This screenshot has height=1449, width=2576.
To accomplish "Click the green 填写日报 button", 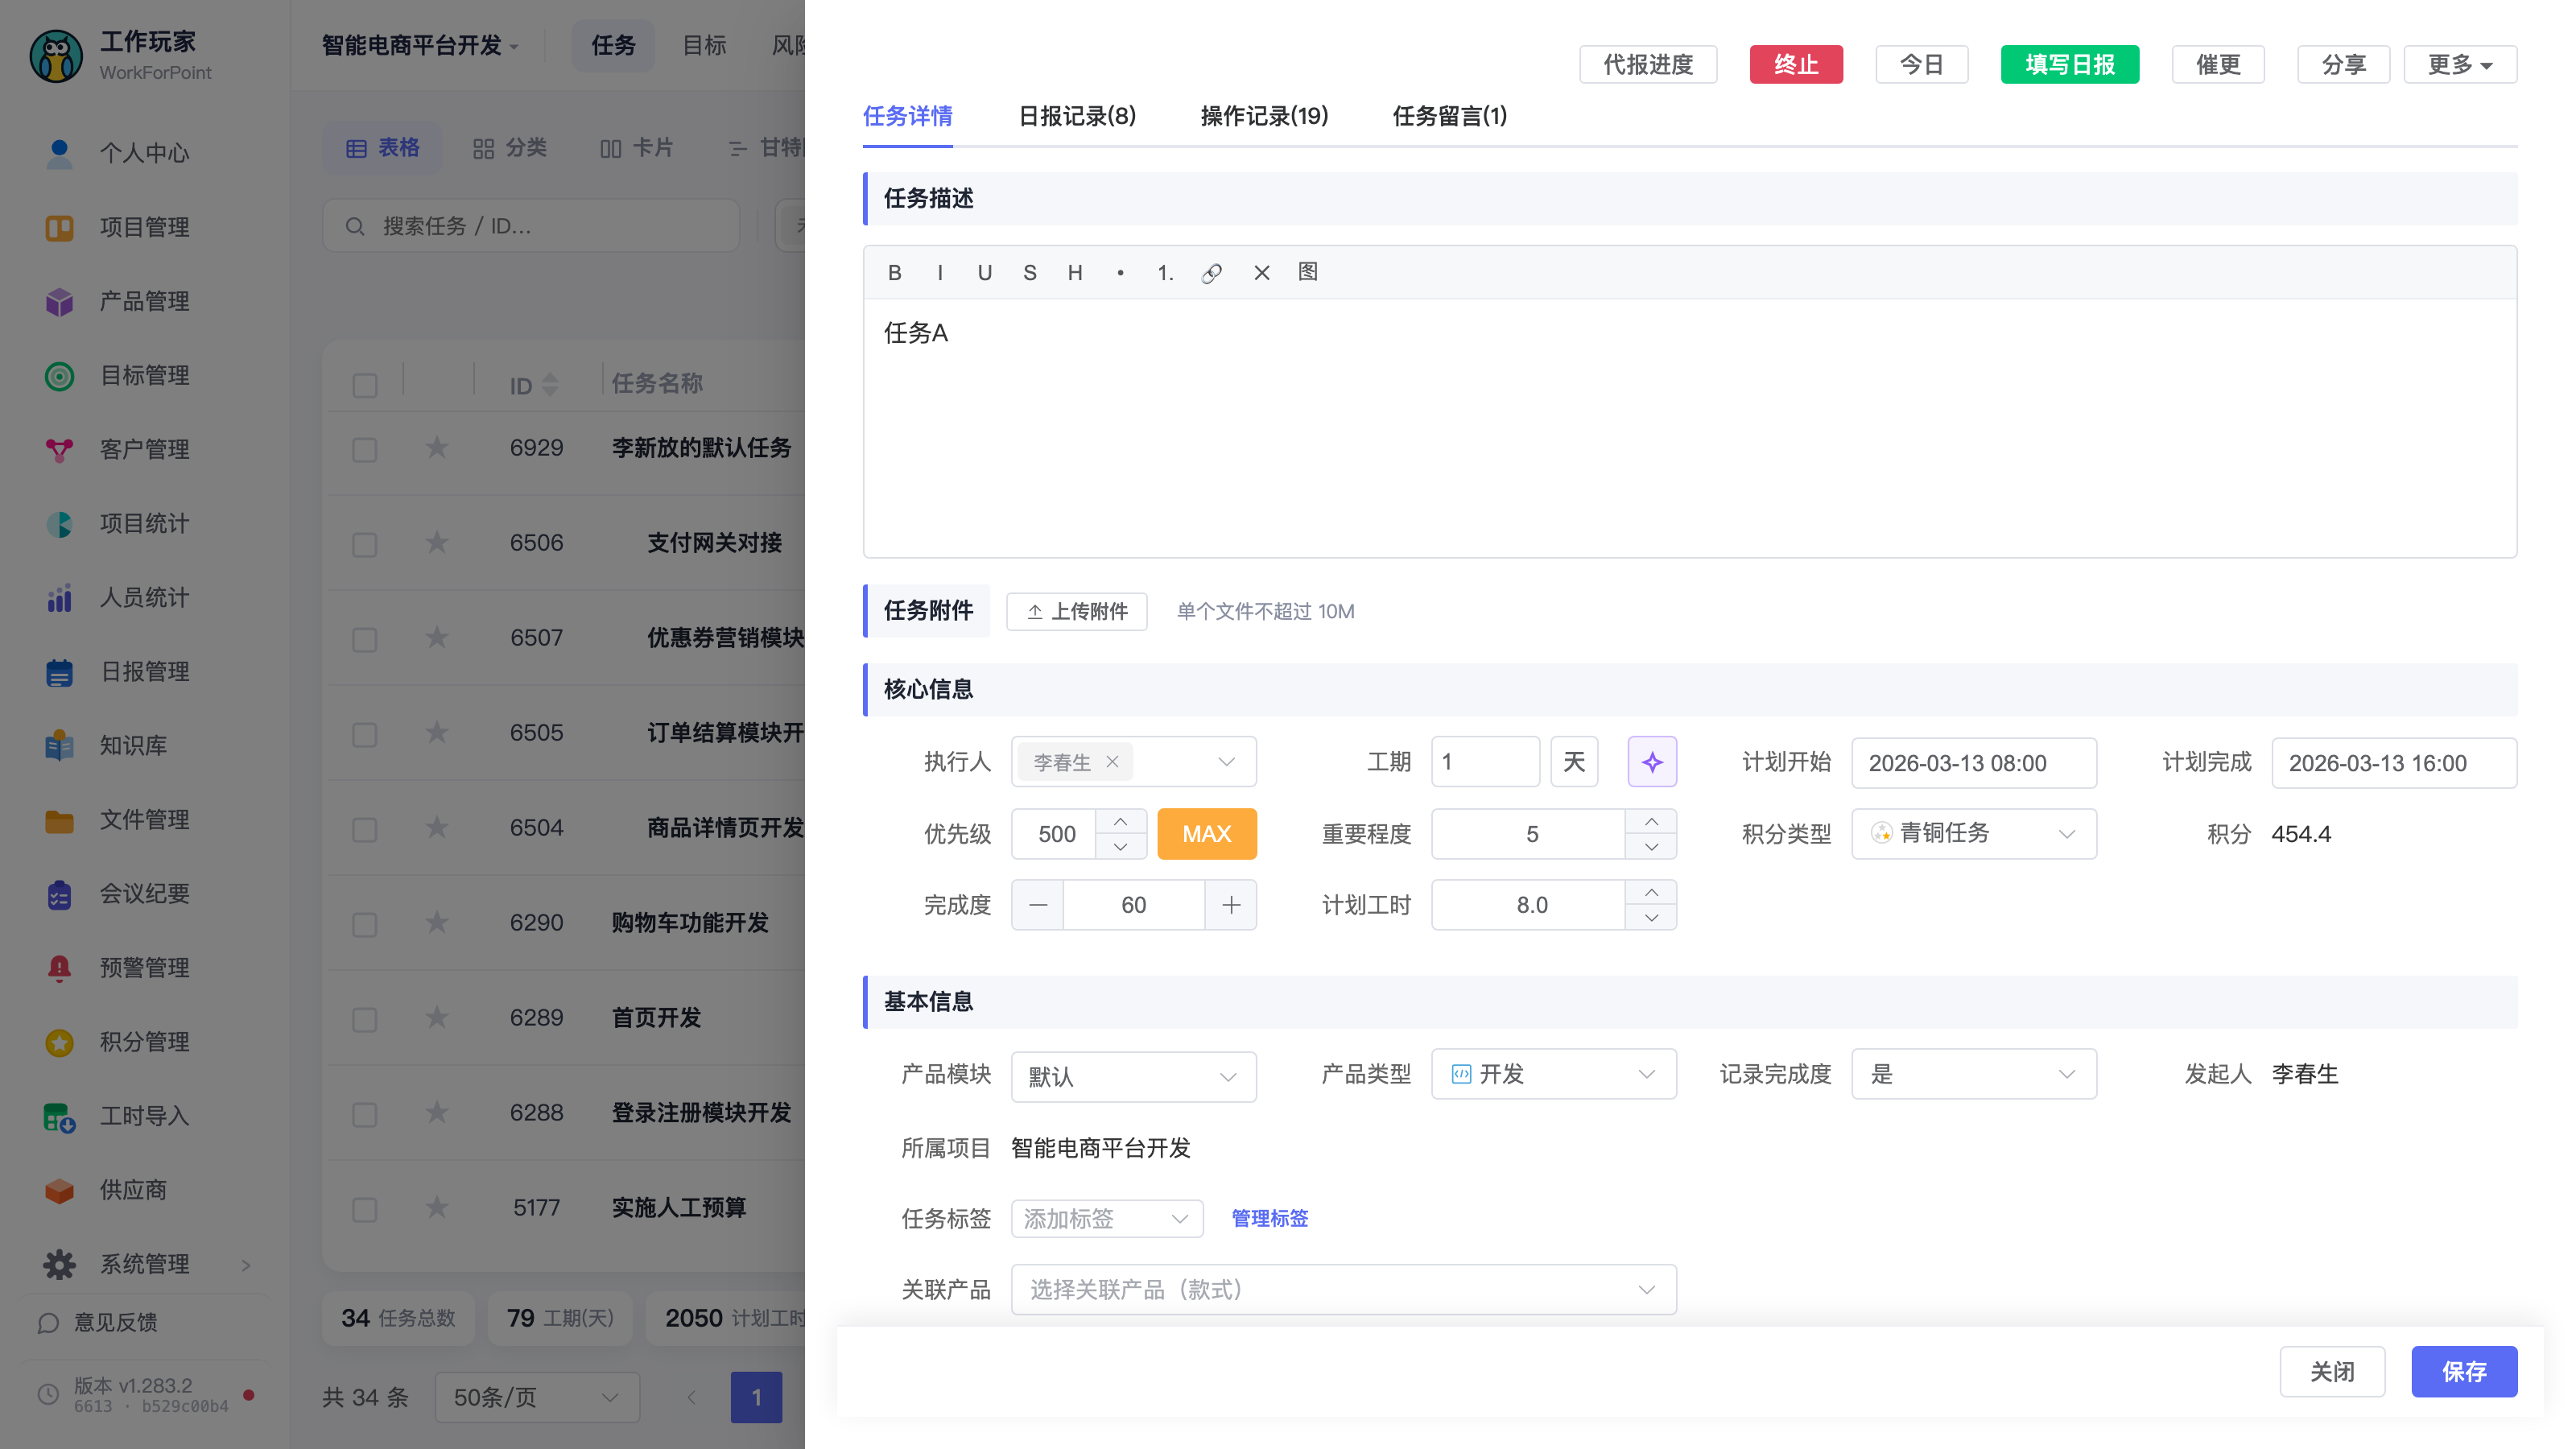I will [2069, 64].
